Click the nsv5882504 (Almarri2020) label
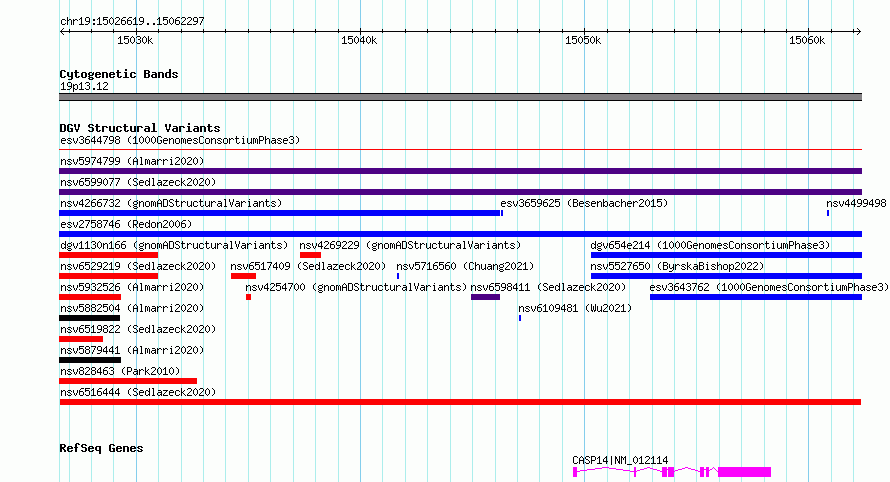This screenshot has height=482, width=890. (x=132, y=308)
